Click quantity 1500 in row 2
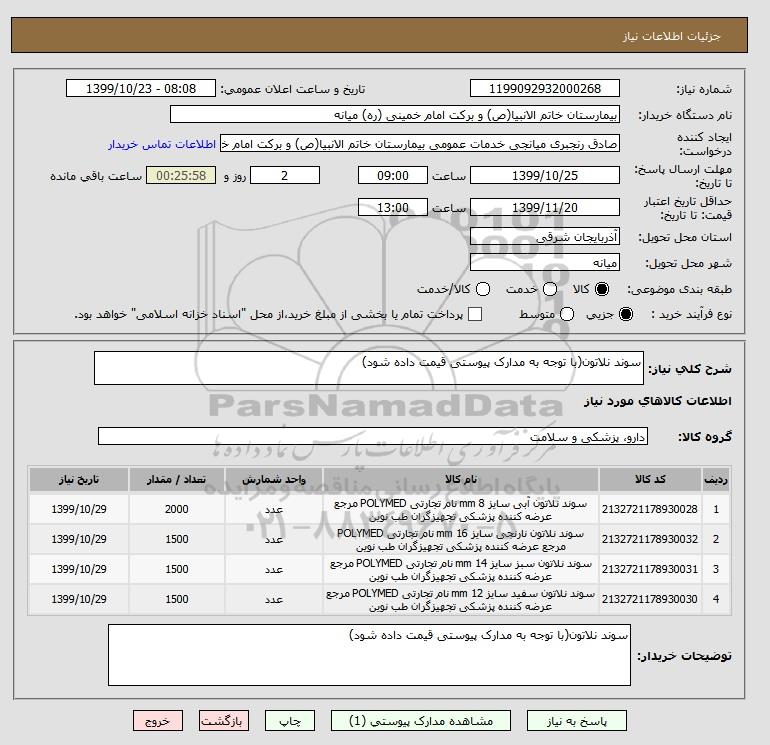The width and height of the screenshot is (770, 745). click(x=177, y=539)
